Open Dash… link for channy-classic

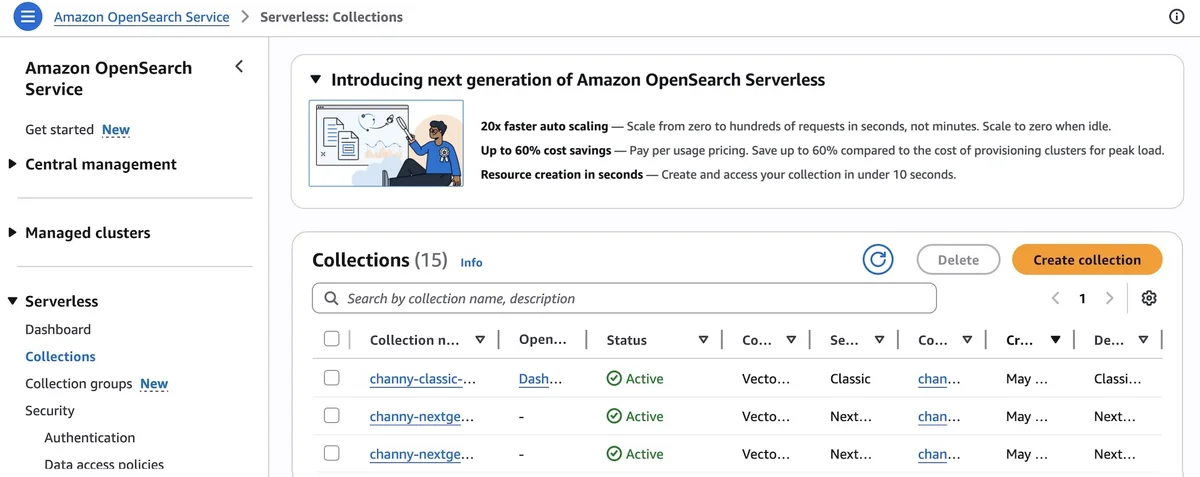[541, 379]
